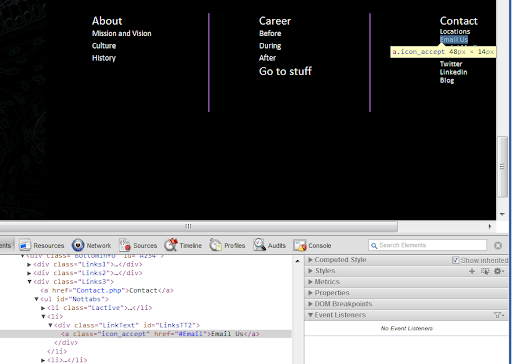Select the Email Us anchor DOM row
This screenshot has width=512, height=364.
146,334
